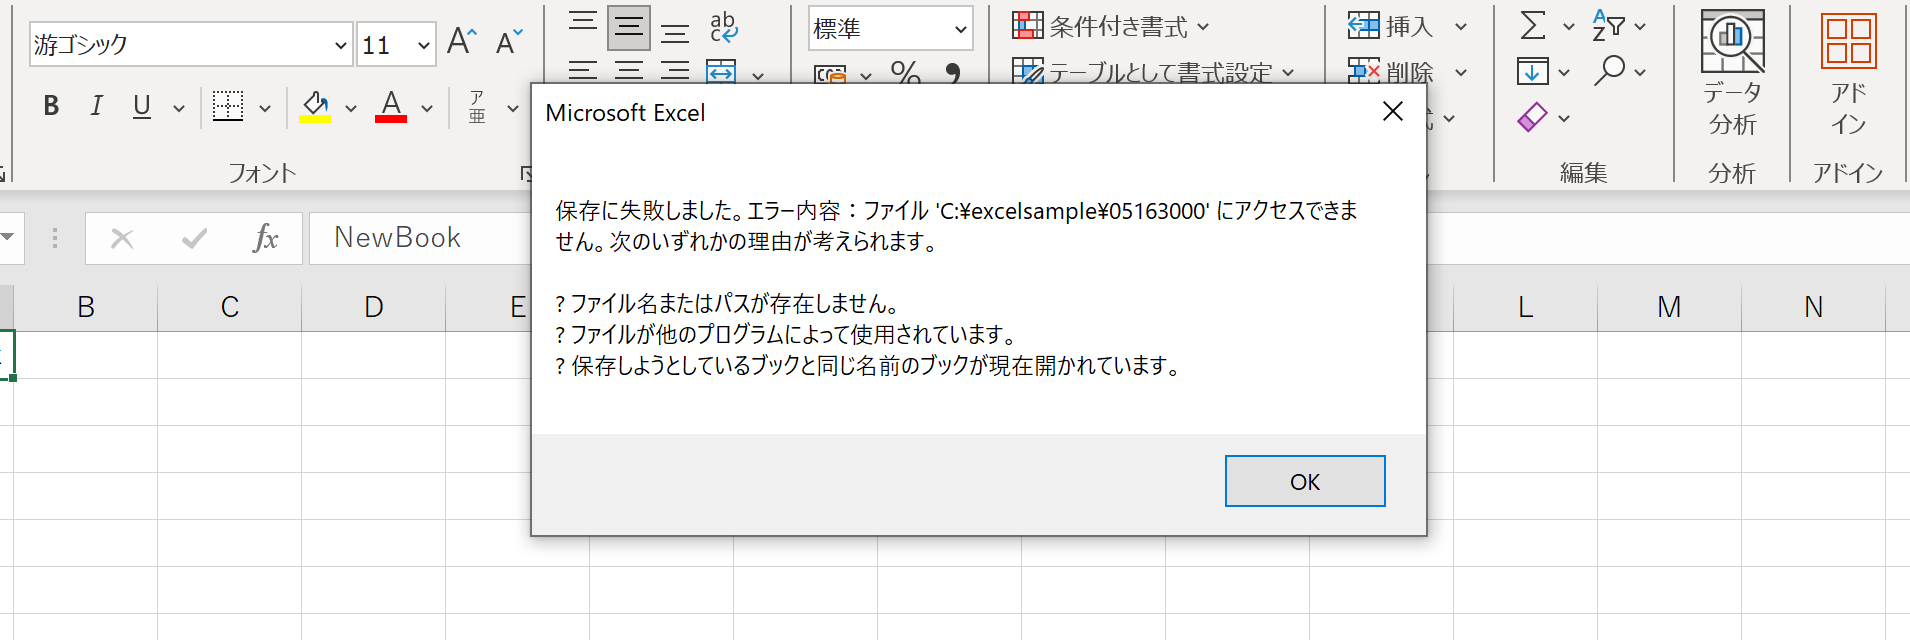Open underline style dropdown arrow
This screenshot has height=640, width=1910.
pyautogui.click(x=179, y=108)
